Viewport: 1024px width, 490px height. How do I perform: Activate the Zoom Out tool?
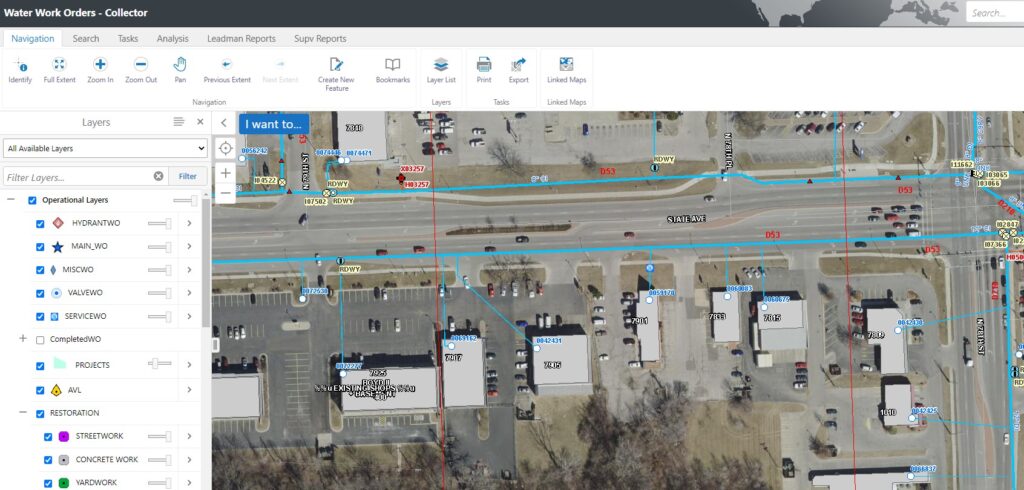(141, 71)
